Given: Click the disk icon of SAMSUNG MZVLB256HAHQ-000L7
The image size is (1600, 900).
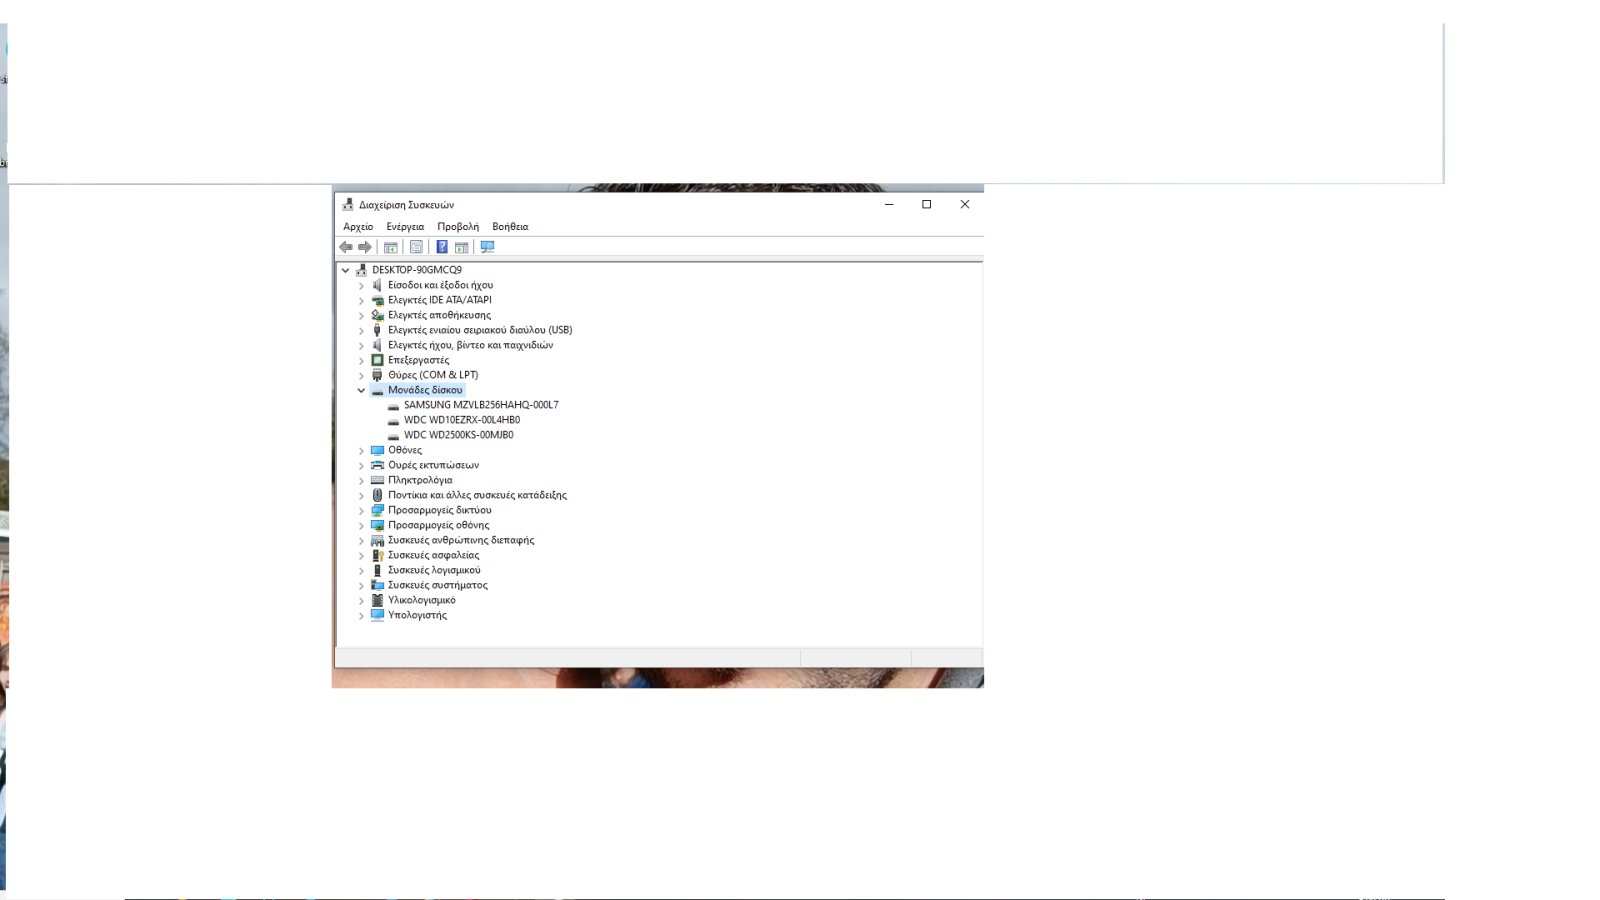Looking at the screenshot, I should pos(393,405).
